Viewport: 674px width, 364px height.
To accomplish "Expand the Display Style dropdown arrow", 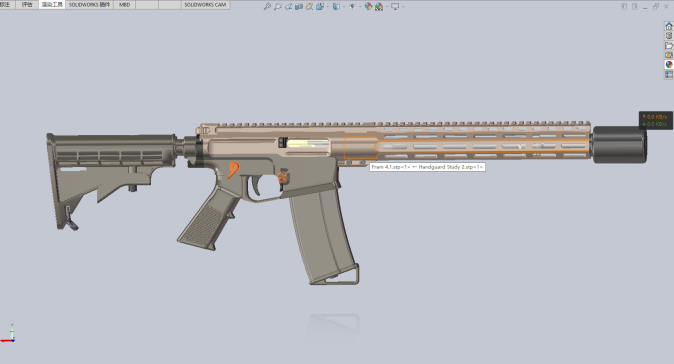I will pyautogui.click(x=344, y=6).
